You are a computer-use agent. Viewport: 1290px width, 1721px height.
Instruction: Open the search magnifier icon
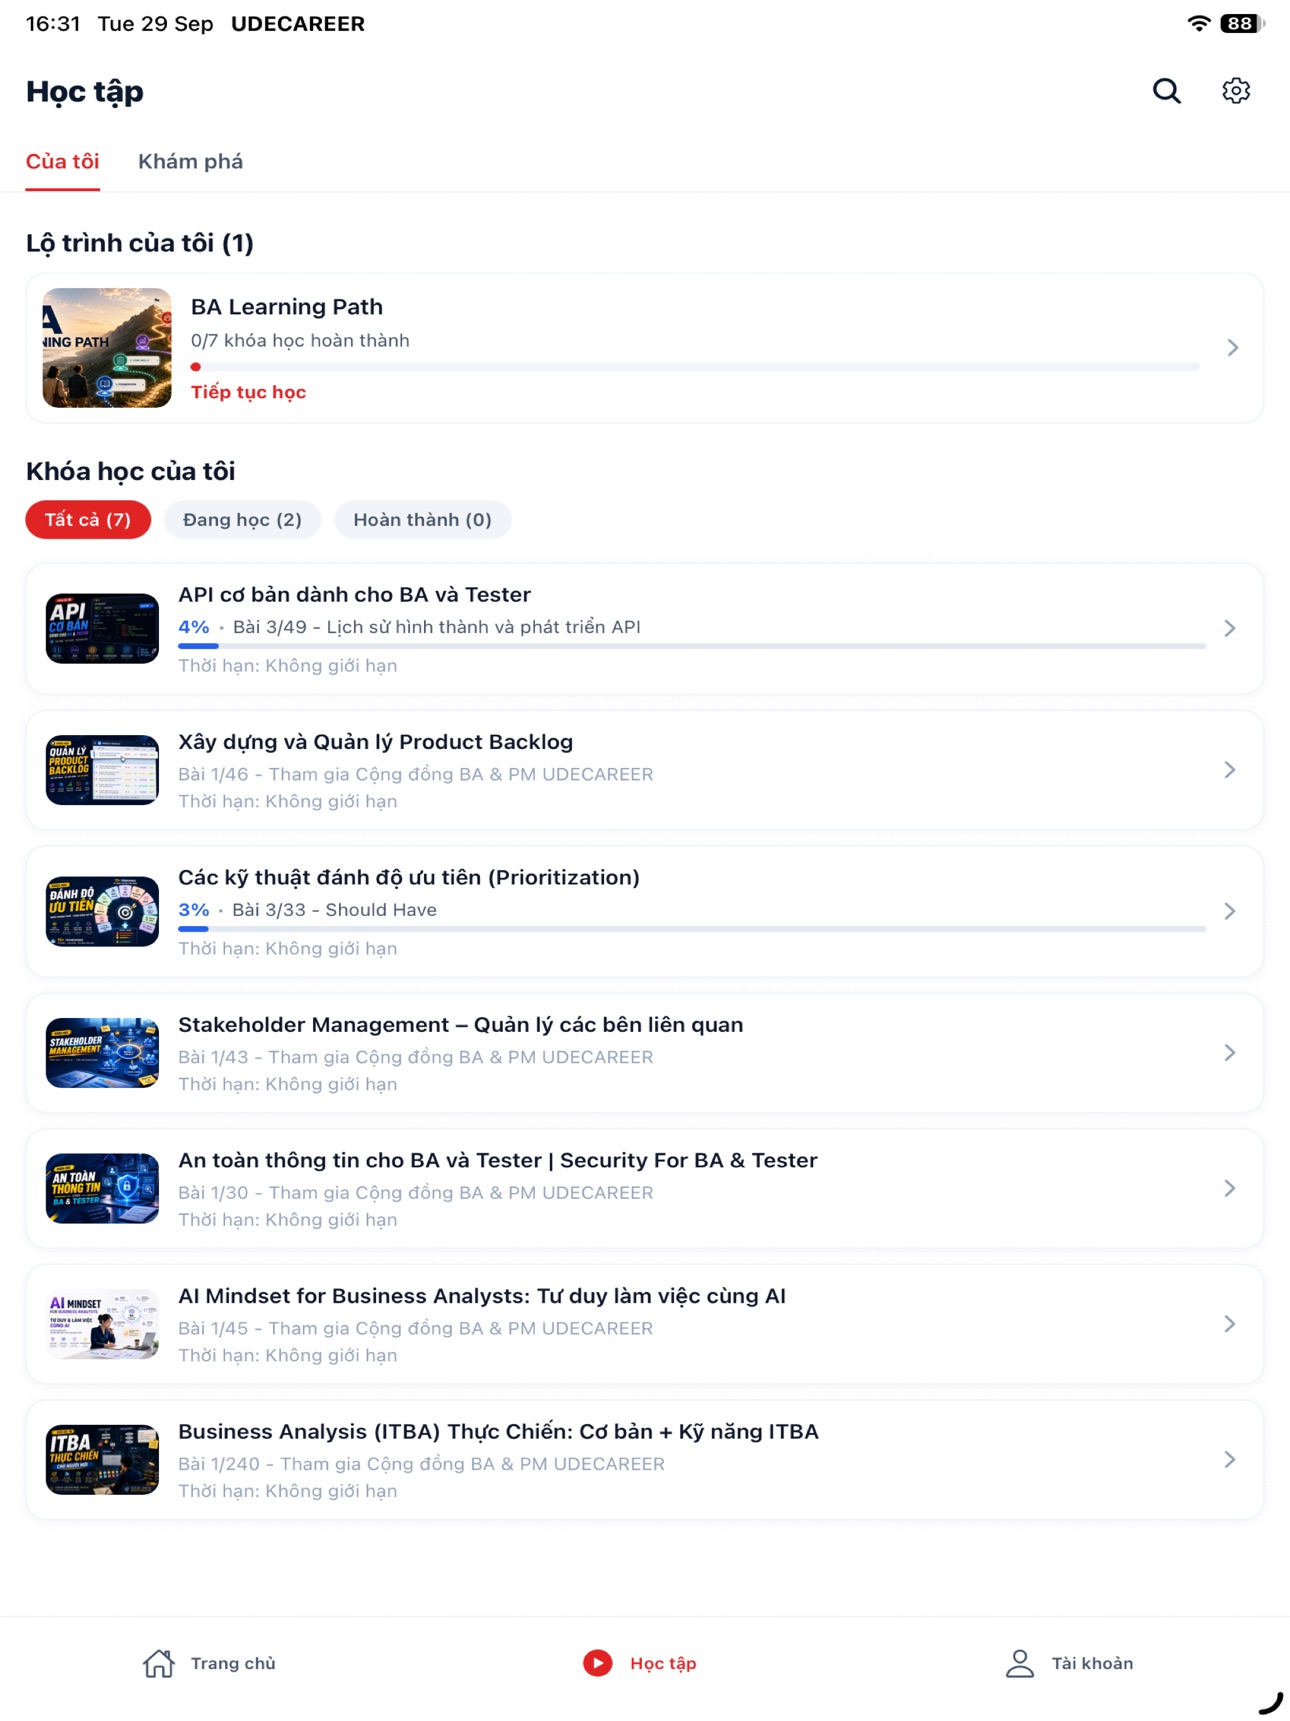click(x=1166, y=91)
